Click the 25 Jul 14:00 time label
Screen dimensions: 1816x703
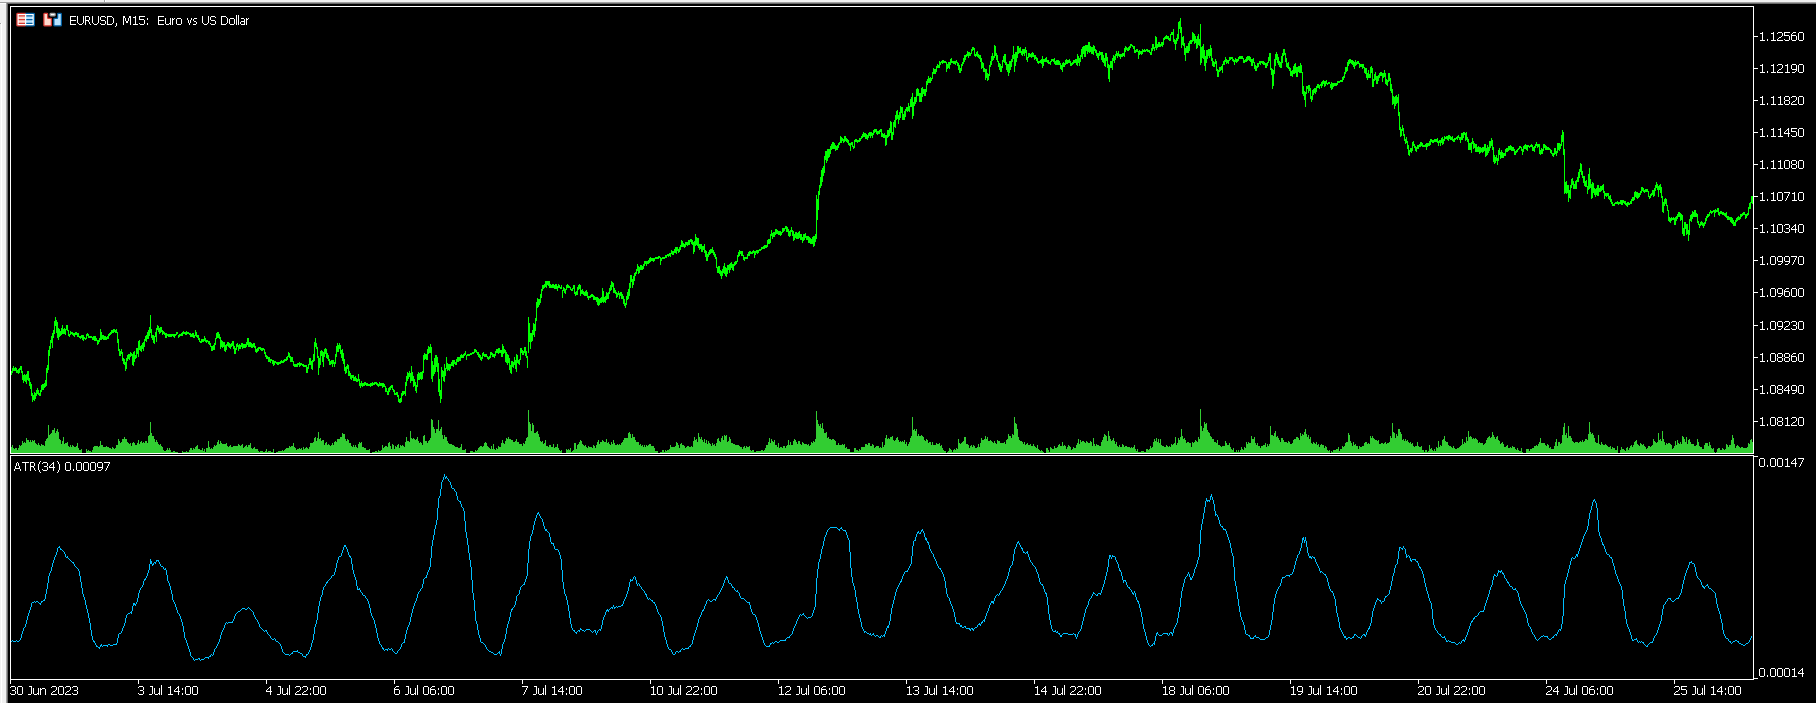click(1707, 691)
